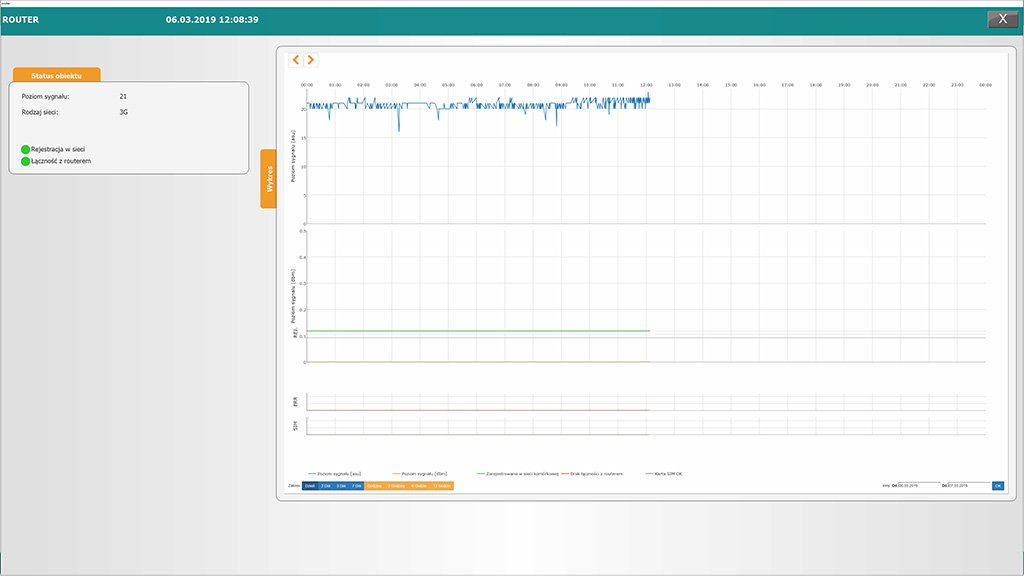Screen dimensions: 1024x576
Task: Click the green Rejestracja w sieci indicator
Action: pyautogui.click(x=25, y=150)
